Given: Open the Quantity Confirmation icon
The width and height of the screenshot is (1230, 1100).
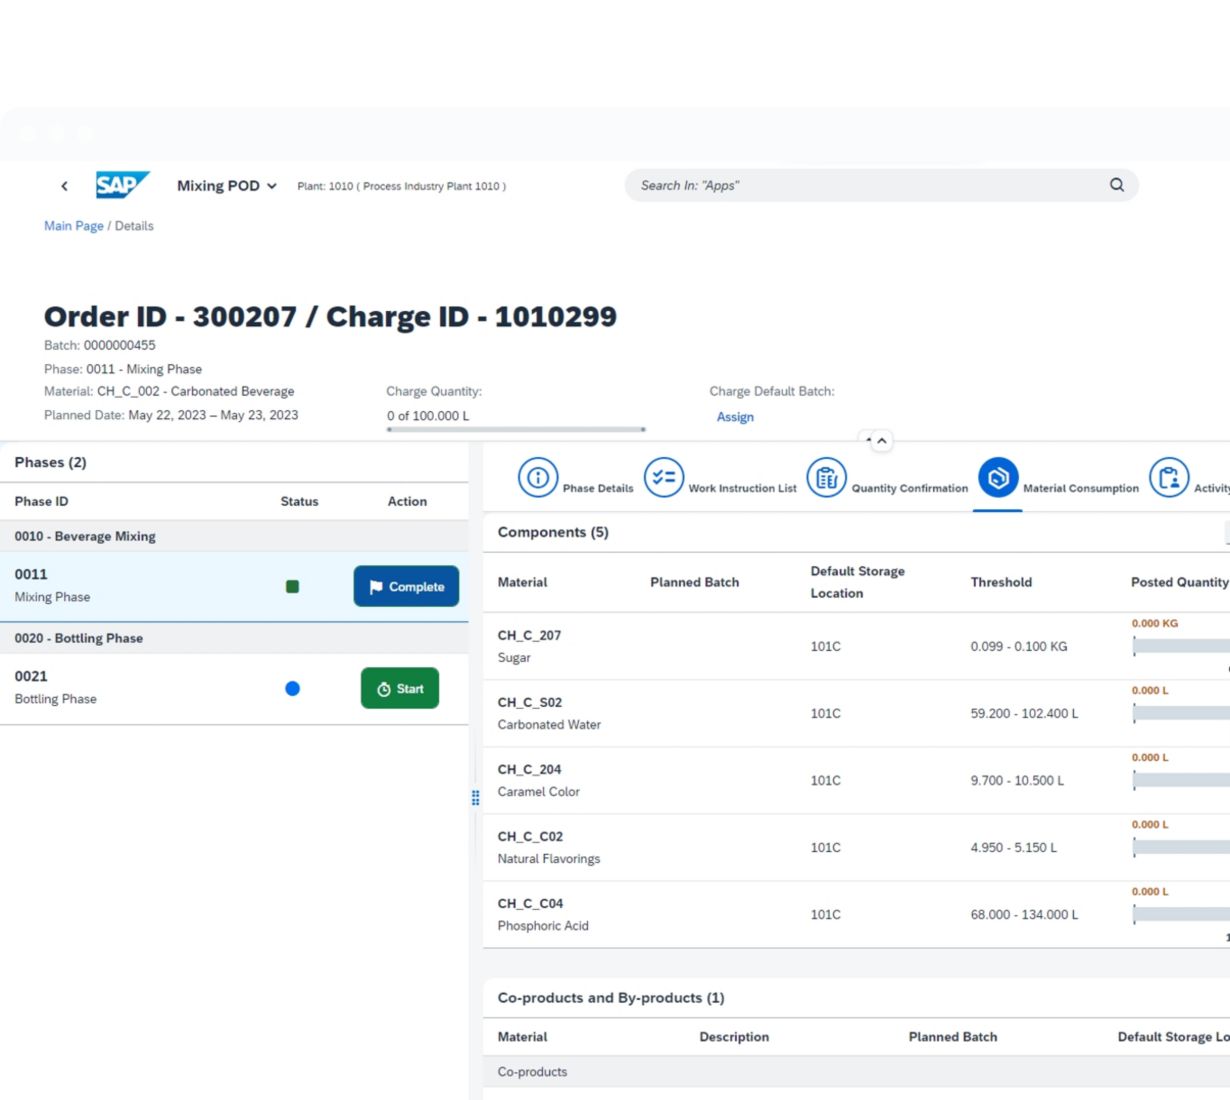Looking at the screenshot, I should click(x=826, y=478).
